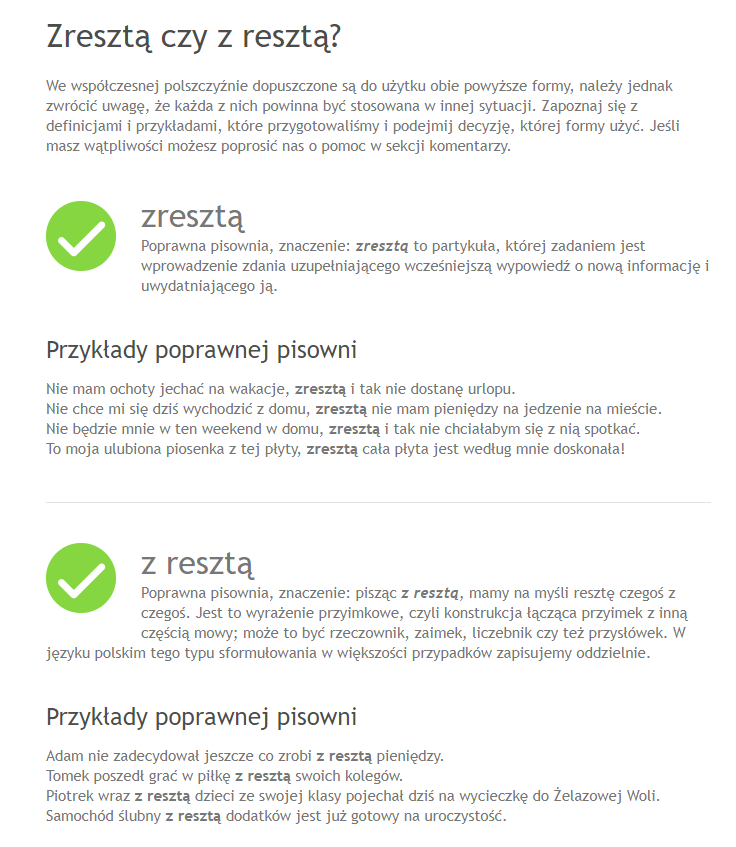
Task: Click the first "Przykłady poprawnej pisowni" heading
Action: [201, 351]
